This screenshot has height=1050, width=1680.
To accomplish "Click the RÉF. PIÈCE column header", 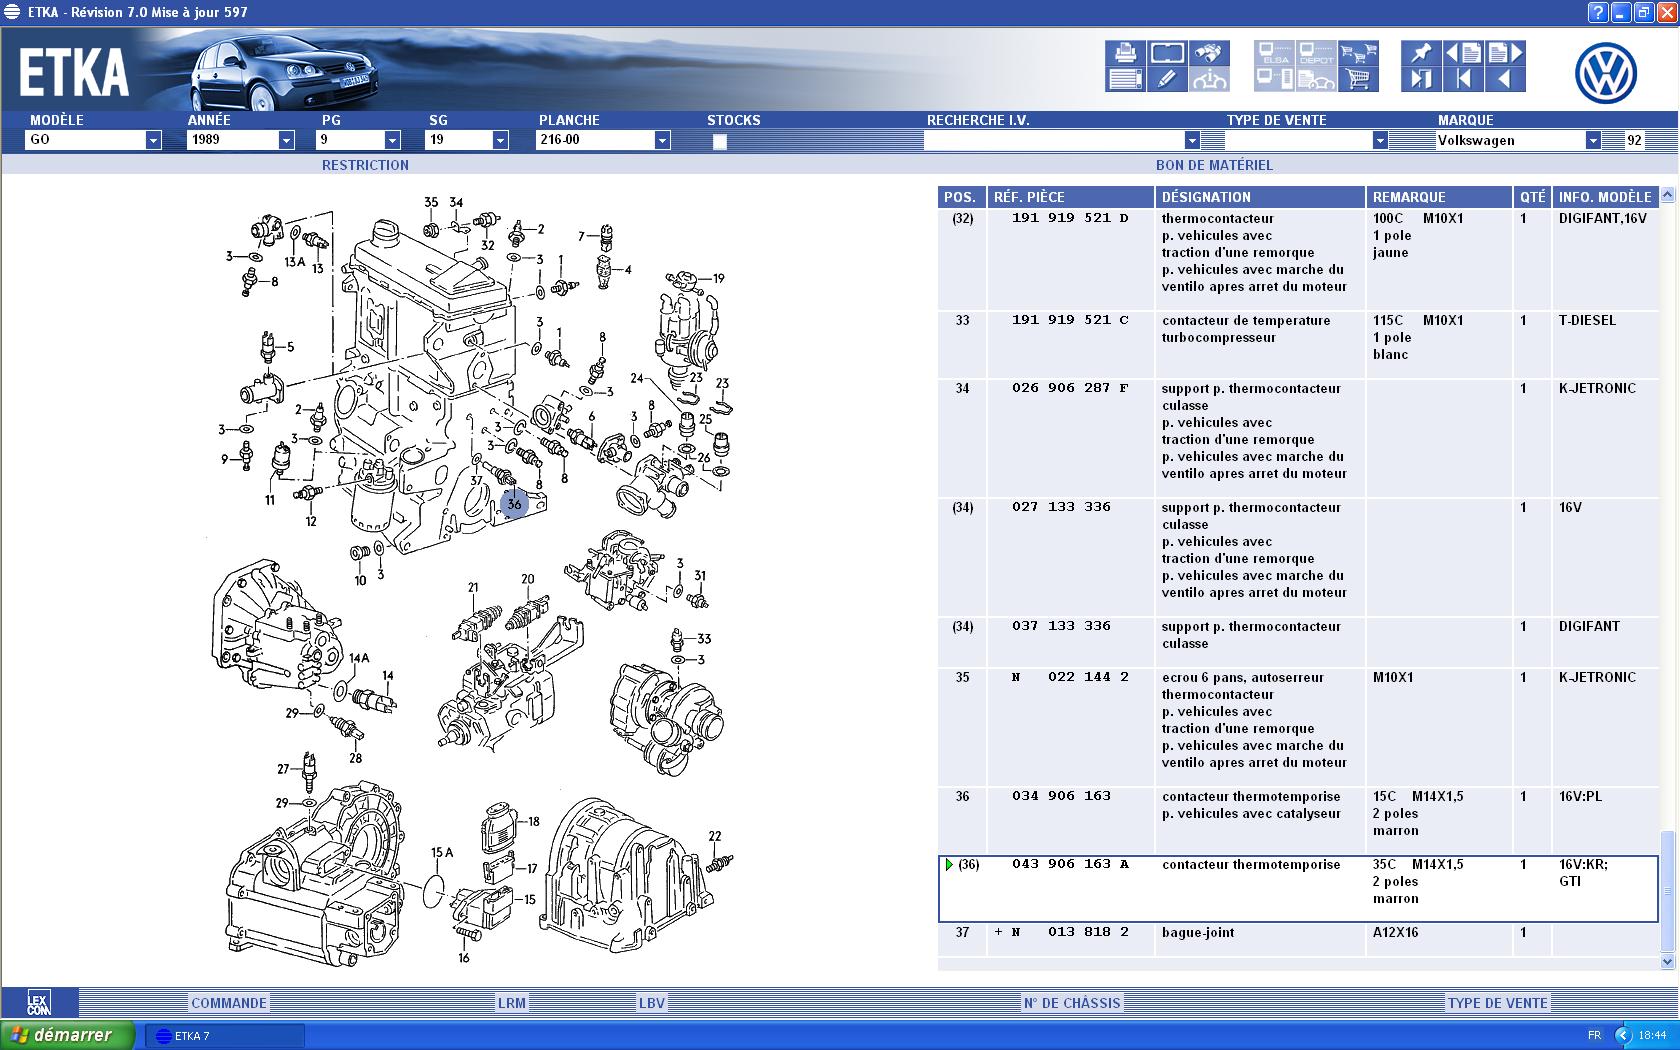I will pyautogui.click(x=1070, y=197).
